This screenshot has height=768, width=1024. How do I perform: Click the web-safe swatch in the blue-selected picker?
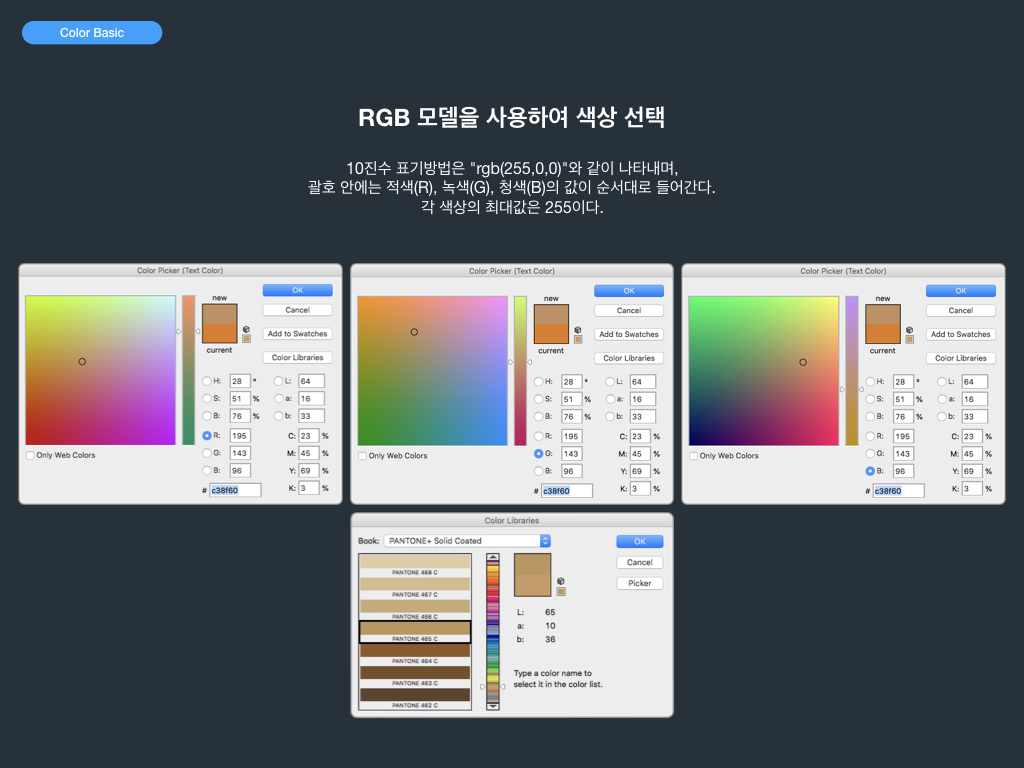(909, 339)
